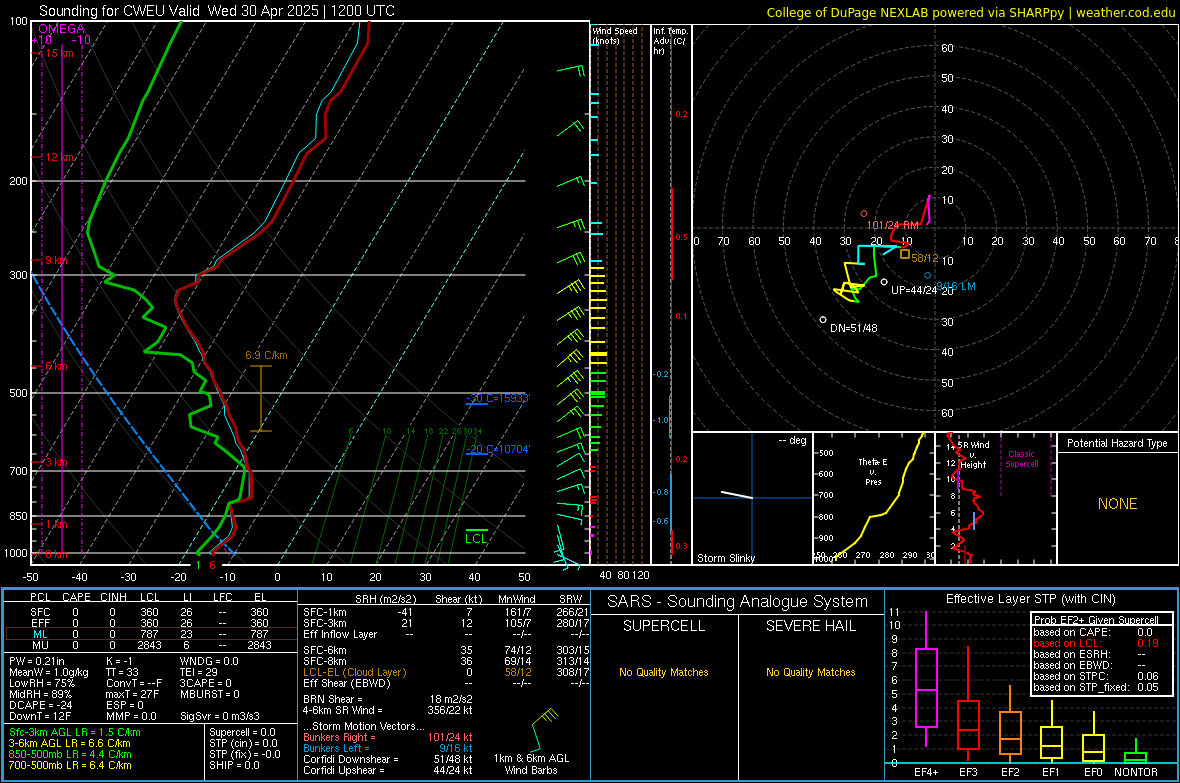The height and width of the screenshot is (783, 1180).
Task: Click the SHIP = 0.0 value
Action: [x=234, y=766]
